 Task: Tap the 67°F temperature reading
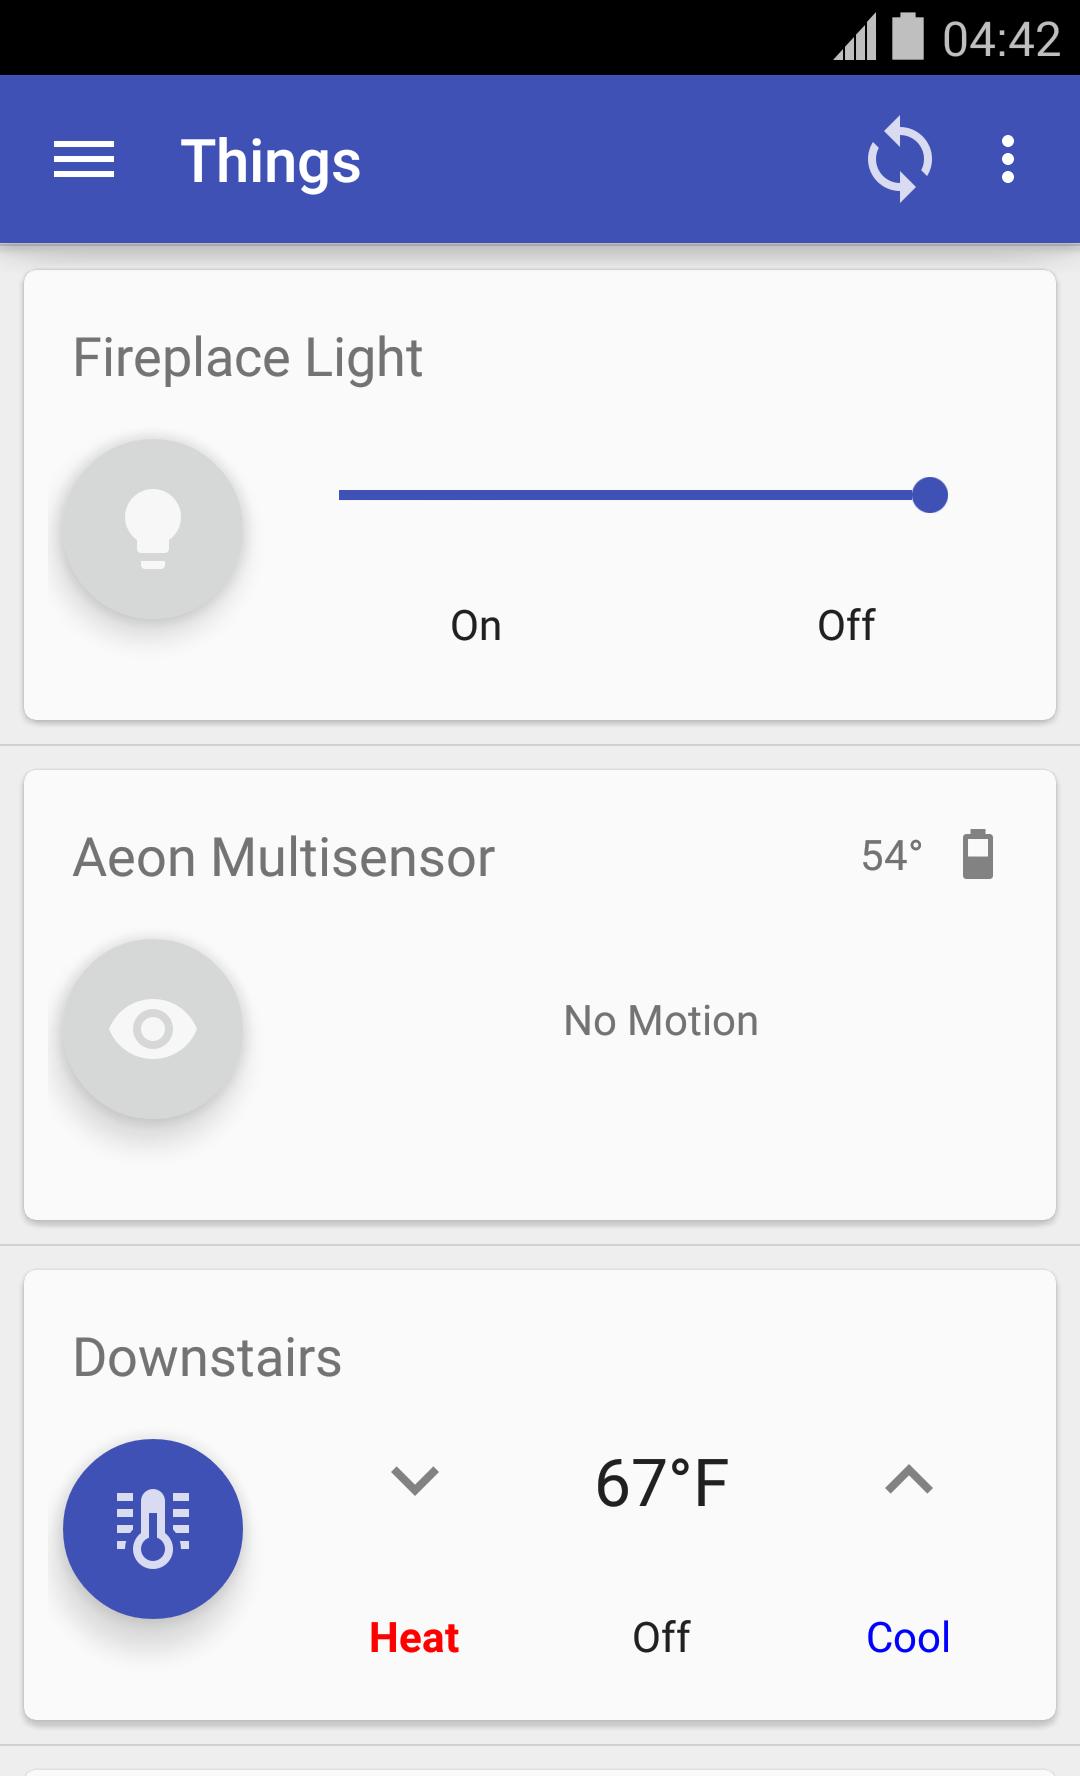[661, 1482]
